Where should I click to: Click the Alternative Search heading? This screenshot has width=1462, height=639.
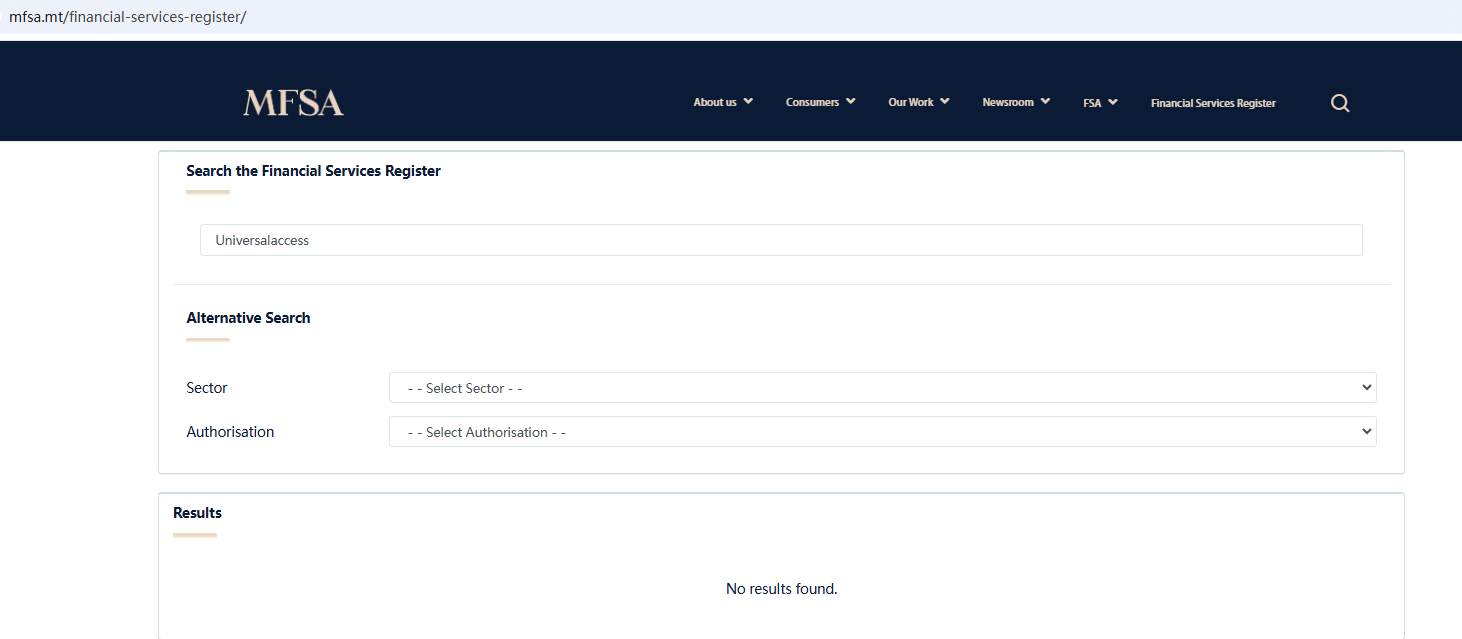pos(248,318)
